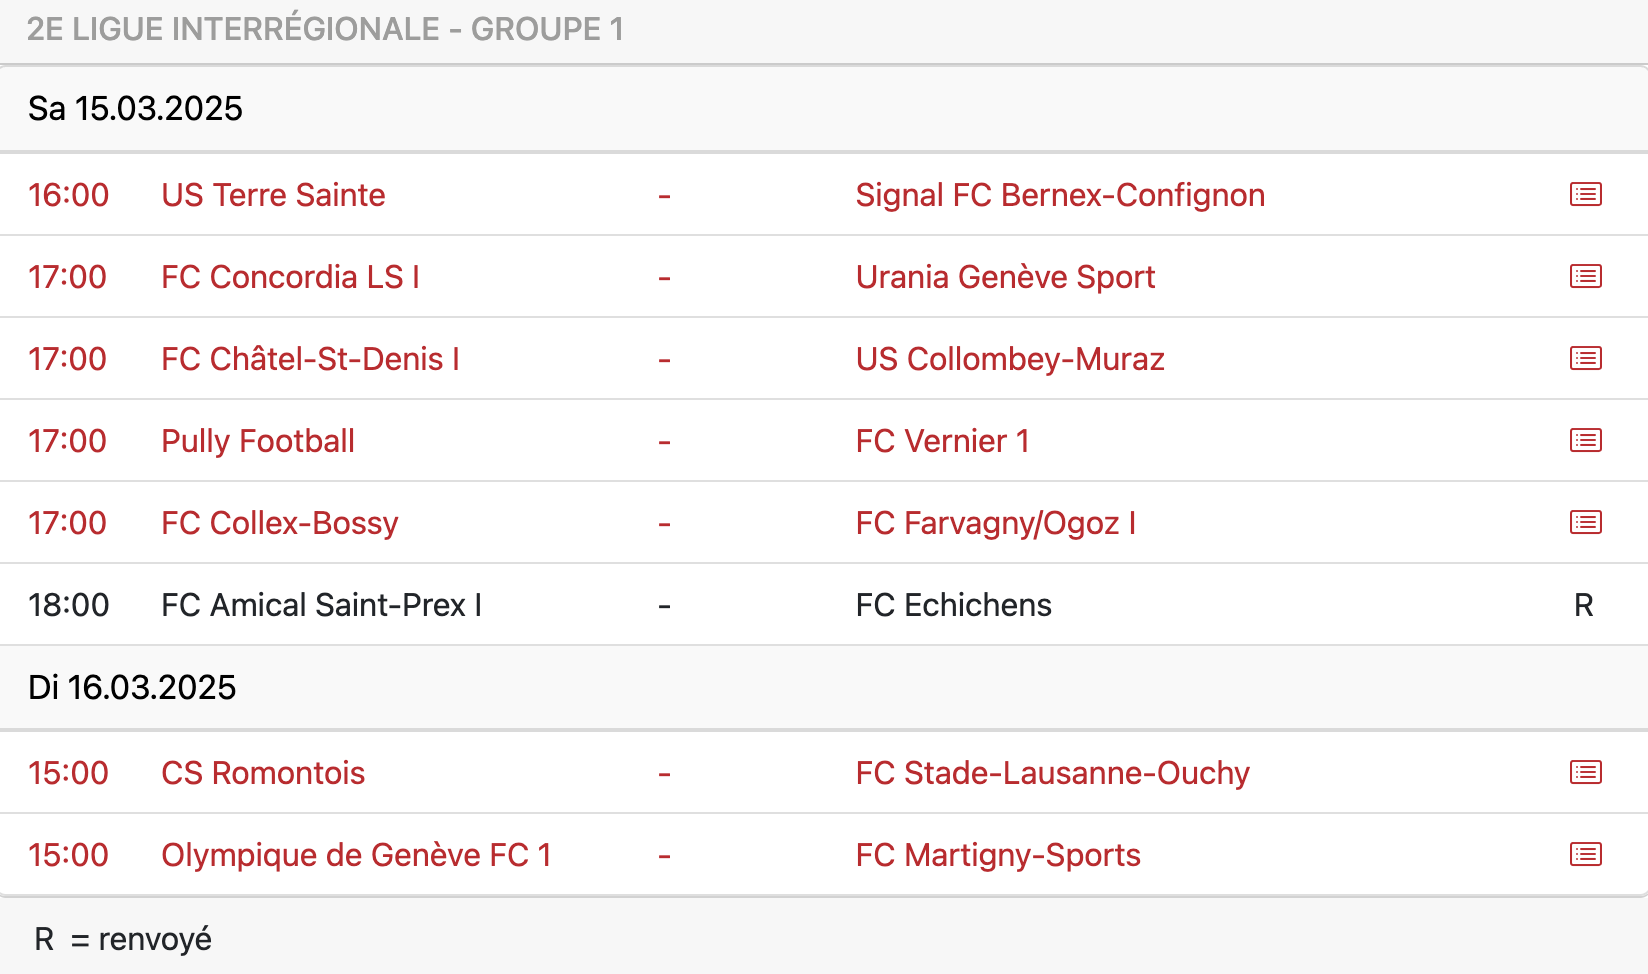Screen dimensions: 1648x974
Task: Open match details icon for FC Concordia LS I game
Action: (x=1585, y=276)
